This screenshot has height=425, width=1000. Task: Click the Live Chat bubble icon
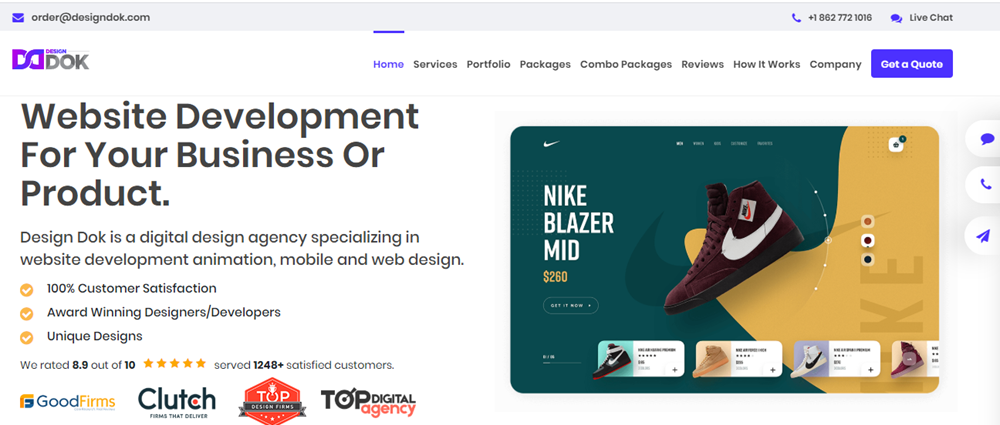tap(896, 18)
